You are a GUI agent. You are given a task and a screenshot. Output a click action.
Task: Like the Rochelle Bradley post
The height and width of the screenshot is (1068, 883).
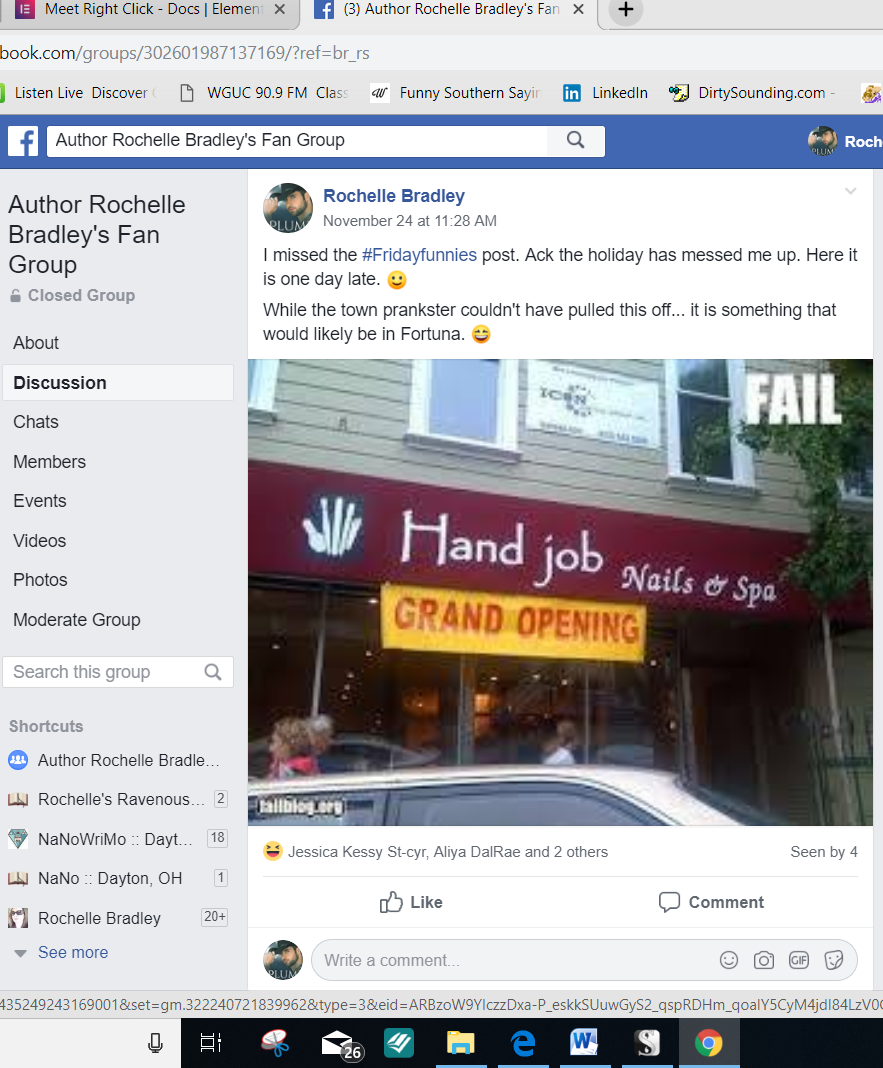point(411,902)
